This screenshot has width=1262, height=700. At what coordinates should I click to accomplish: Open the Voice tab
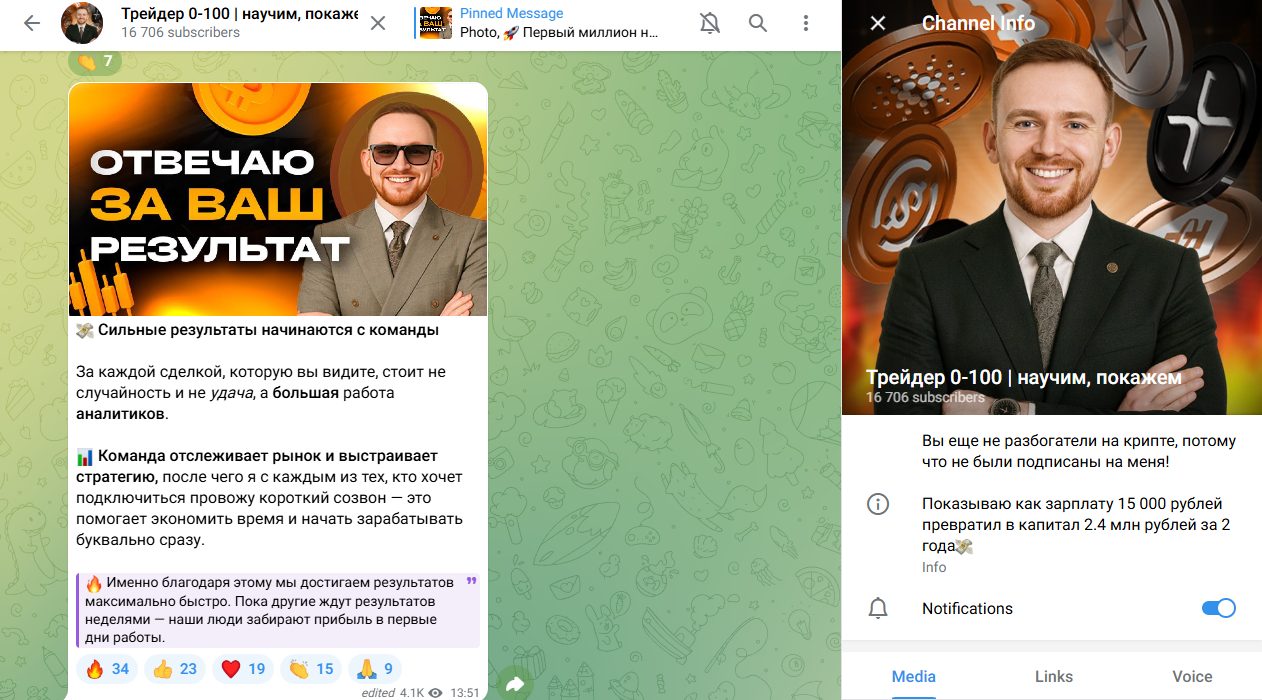tap(1192, 676)
